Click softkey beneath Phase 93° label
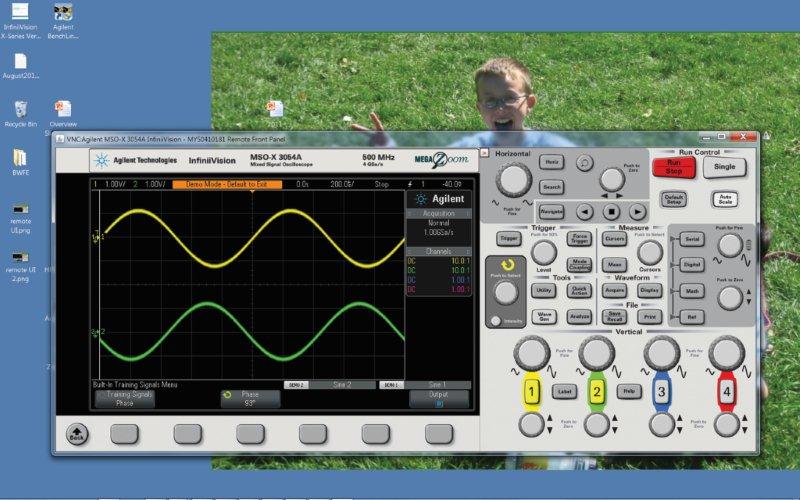 tap(250, 434)
